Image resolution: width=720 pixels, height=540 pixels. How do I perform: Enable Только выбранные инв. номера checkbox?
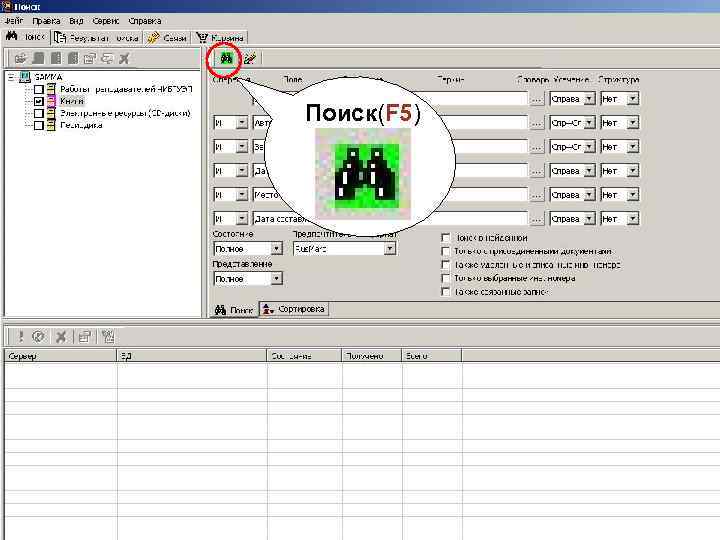tap(445, 278)
